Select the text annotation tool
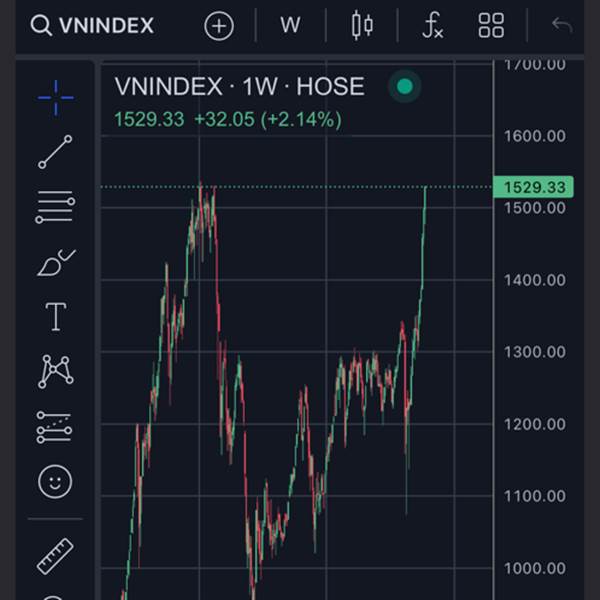 click(56, 316)
